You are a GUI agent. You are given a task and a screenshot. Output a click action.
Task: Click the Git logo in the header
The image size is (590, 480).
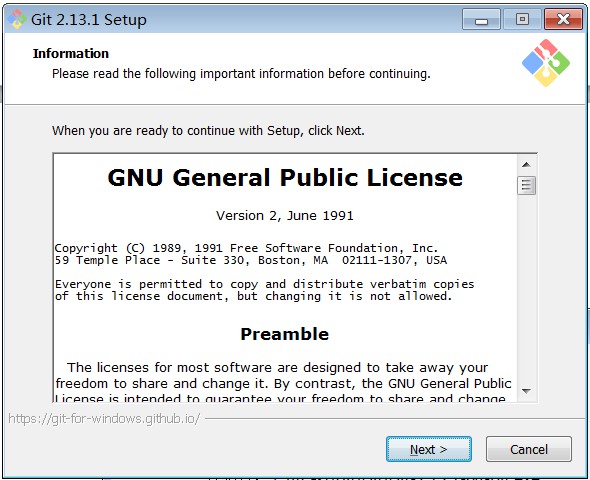coord(546,63)
